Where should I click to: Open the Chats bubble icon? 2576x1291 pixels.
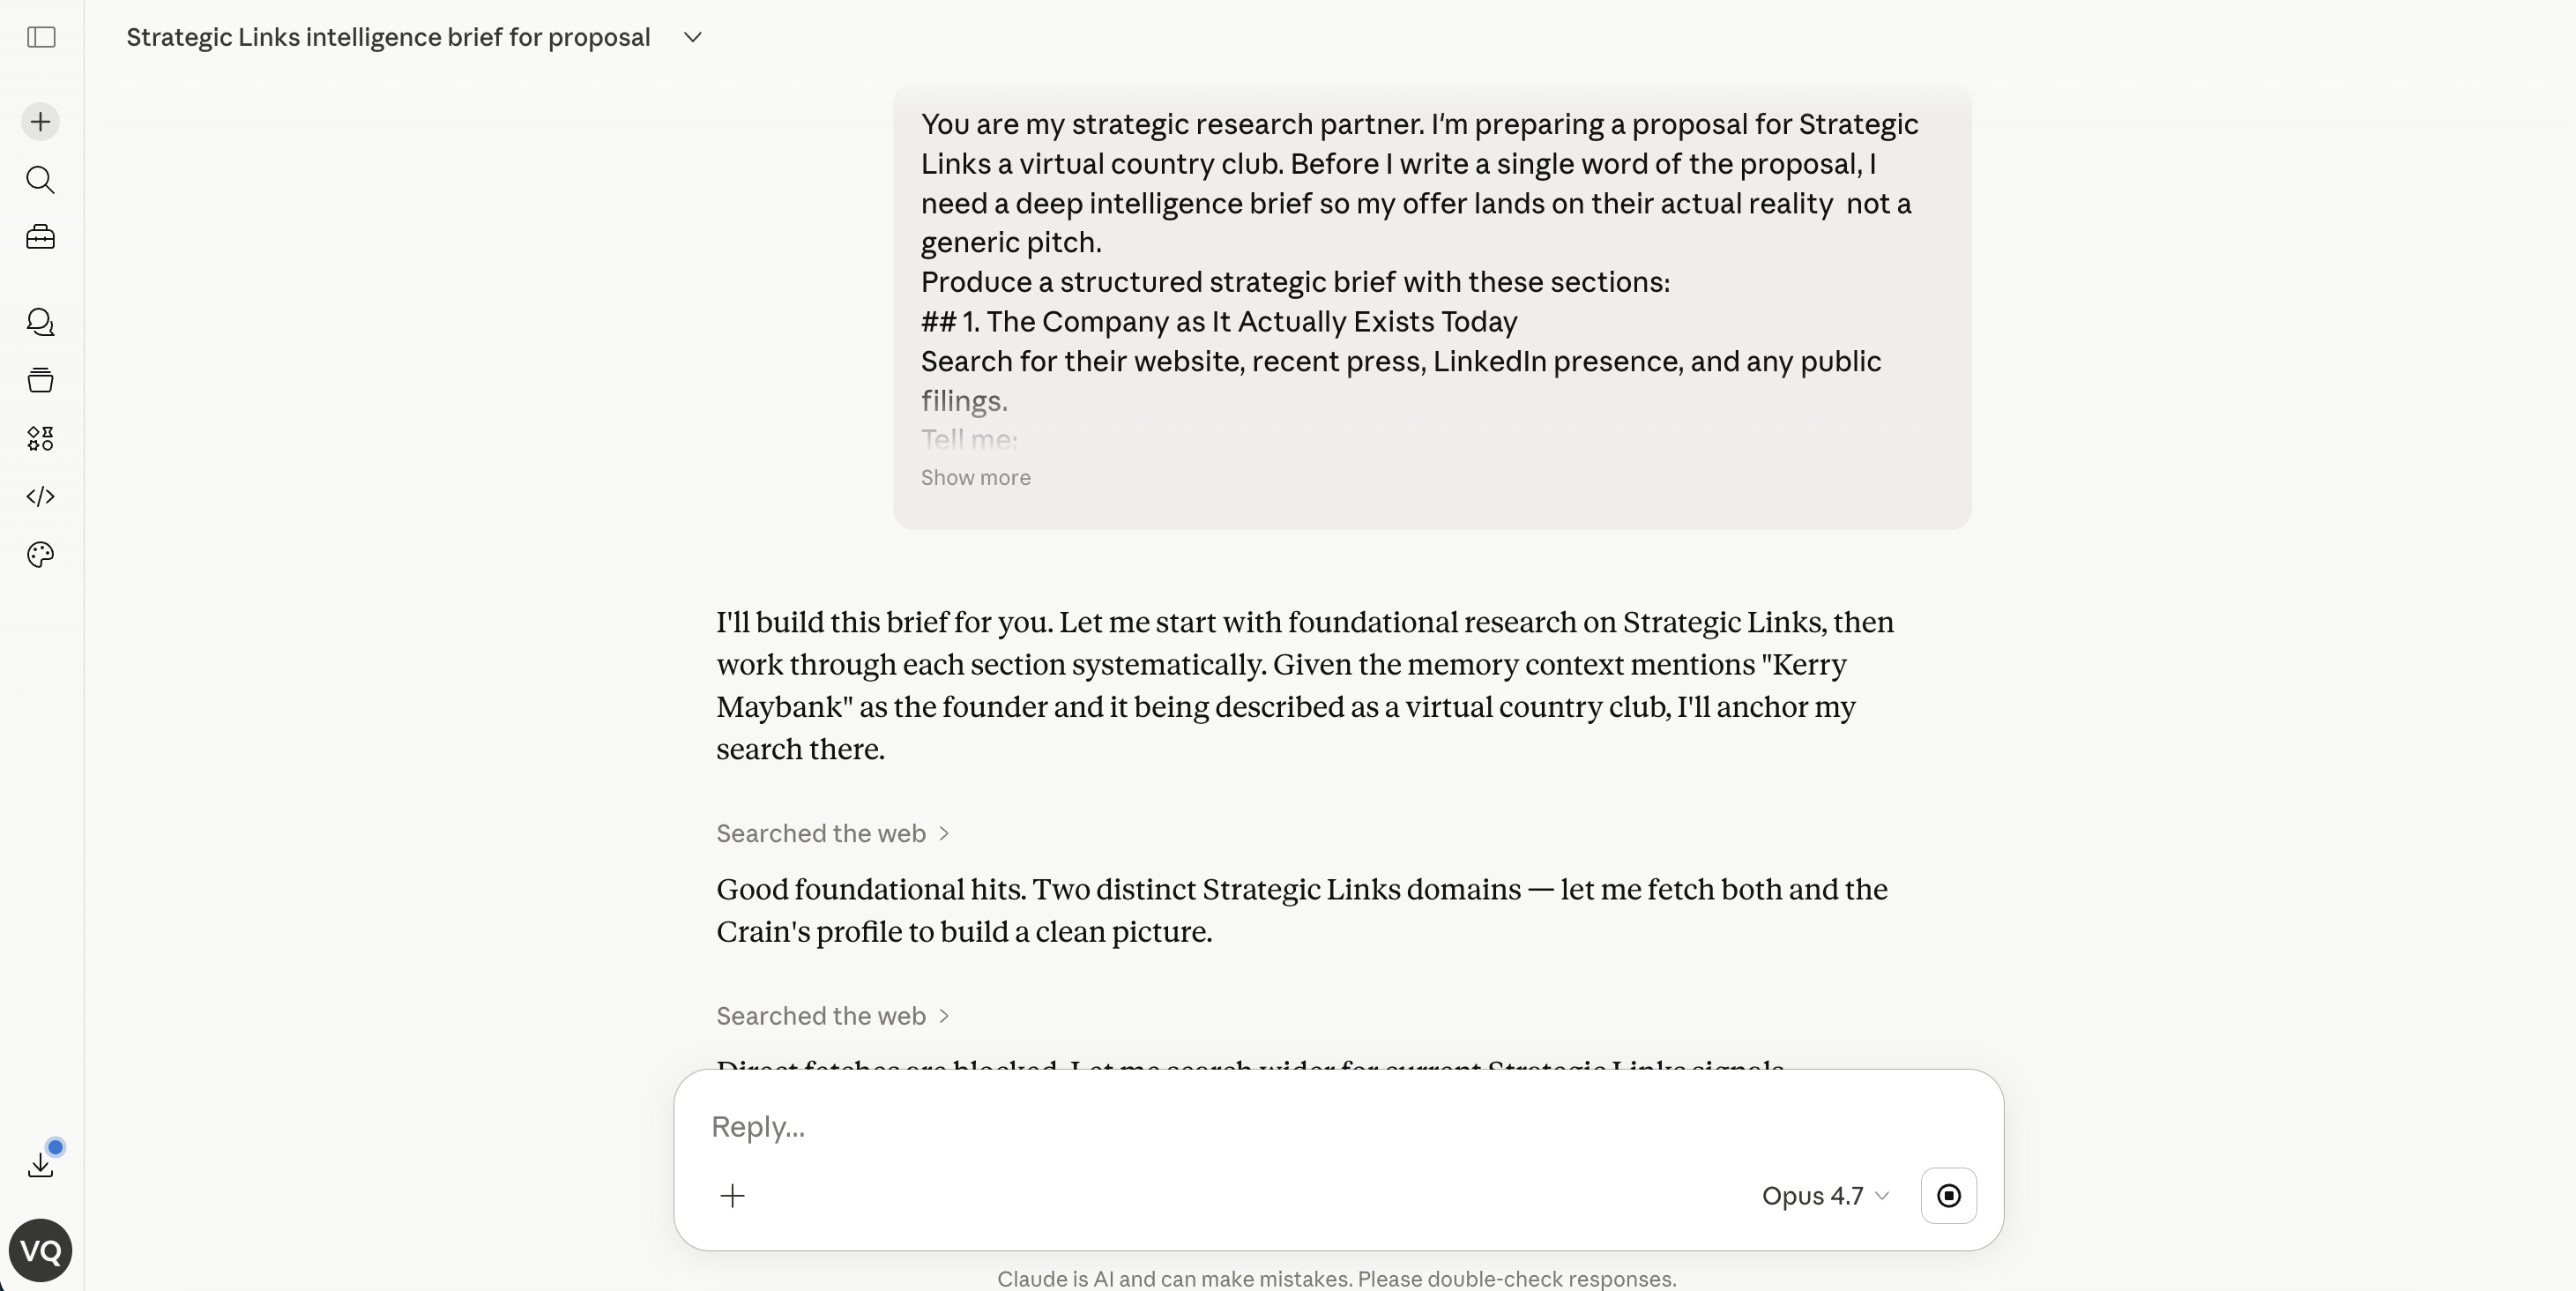[41, 322]
